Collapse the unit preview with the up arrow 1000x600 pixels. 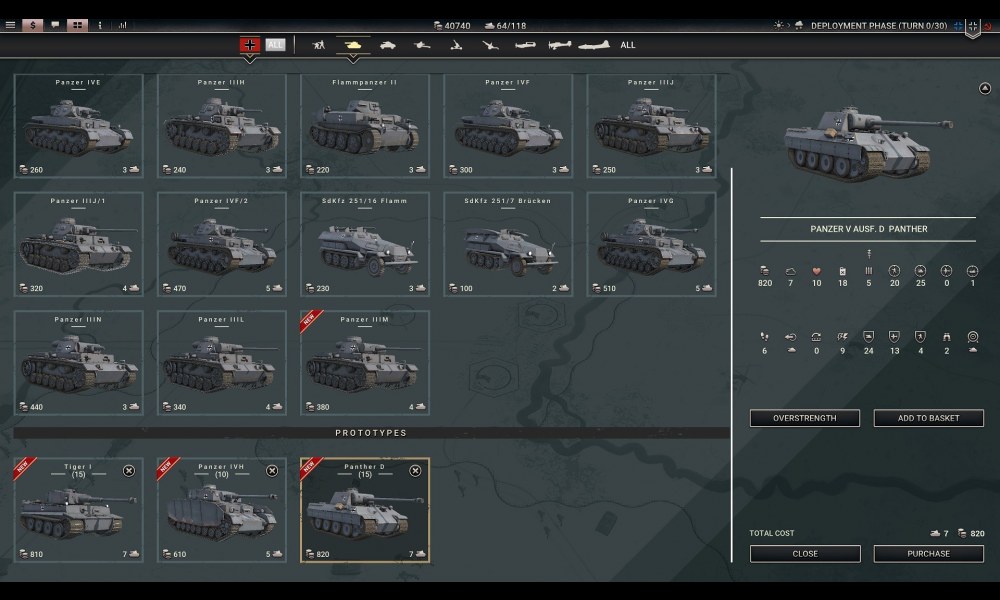[x=985, y=88]
